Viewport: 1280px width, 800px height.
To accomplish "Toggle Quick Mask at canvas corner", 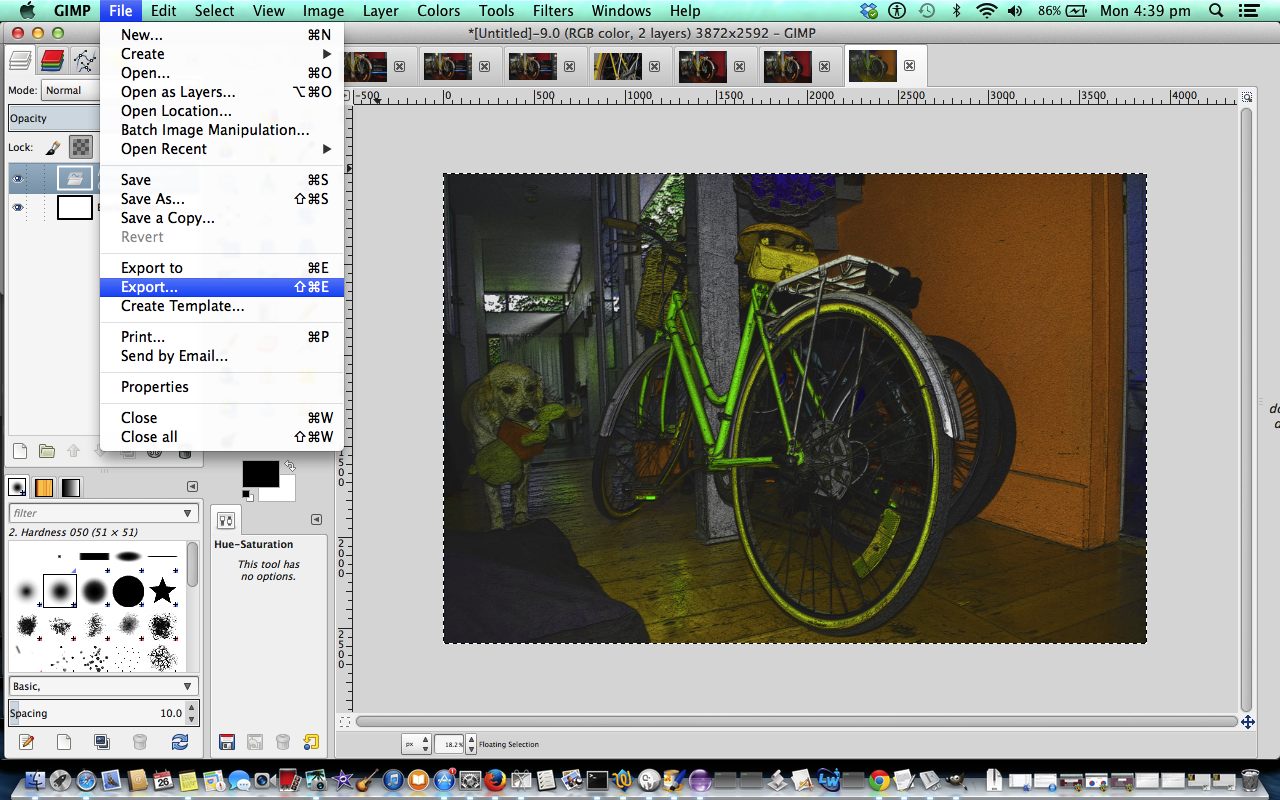I will click(345, 721).
